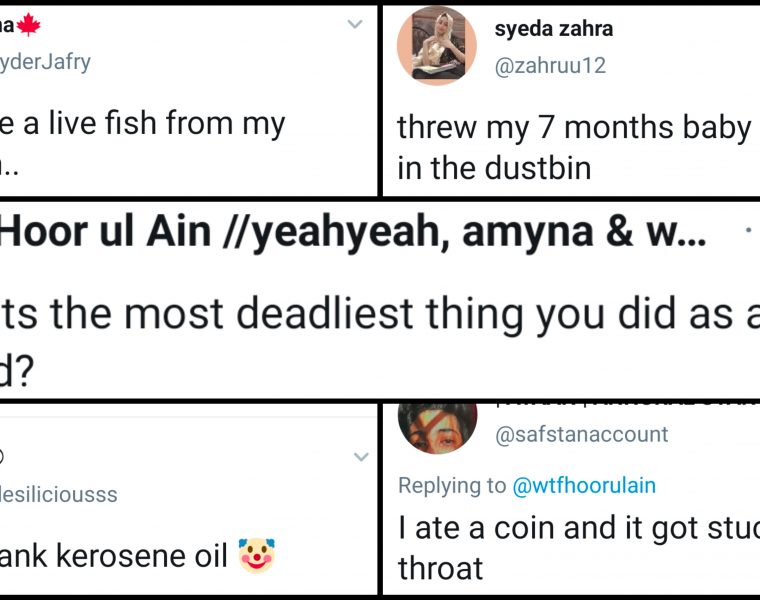Open the @safstanaccount profile picture

[437, 424]
